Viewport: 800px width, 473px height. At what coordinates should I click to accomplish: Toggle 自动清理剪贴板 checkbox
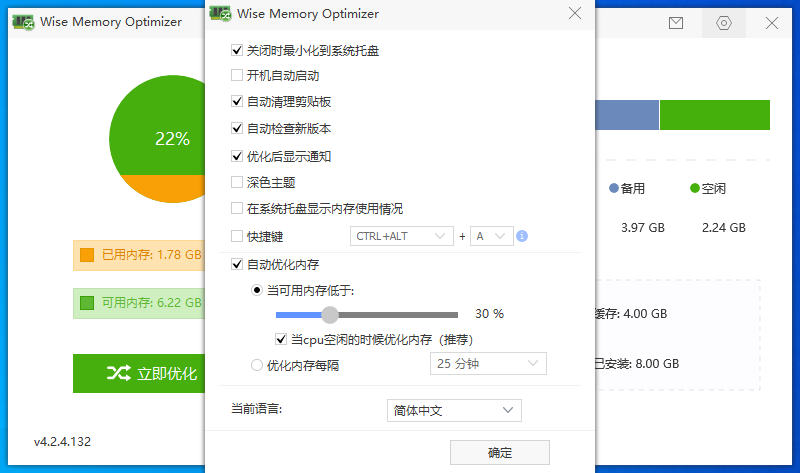[x=237, y=101]
